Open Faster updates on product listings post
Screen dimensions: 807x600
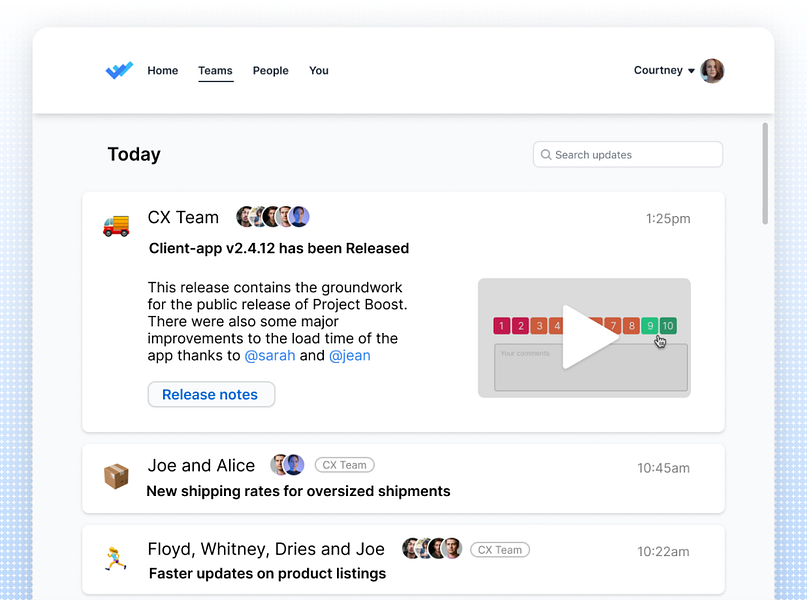267,573
